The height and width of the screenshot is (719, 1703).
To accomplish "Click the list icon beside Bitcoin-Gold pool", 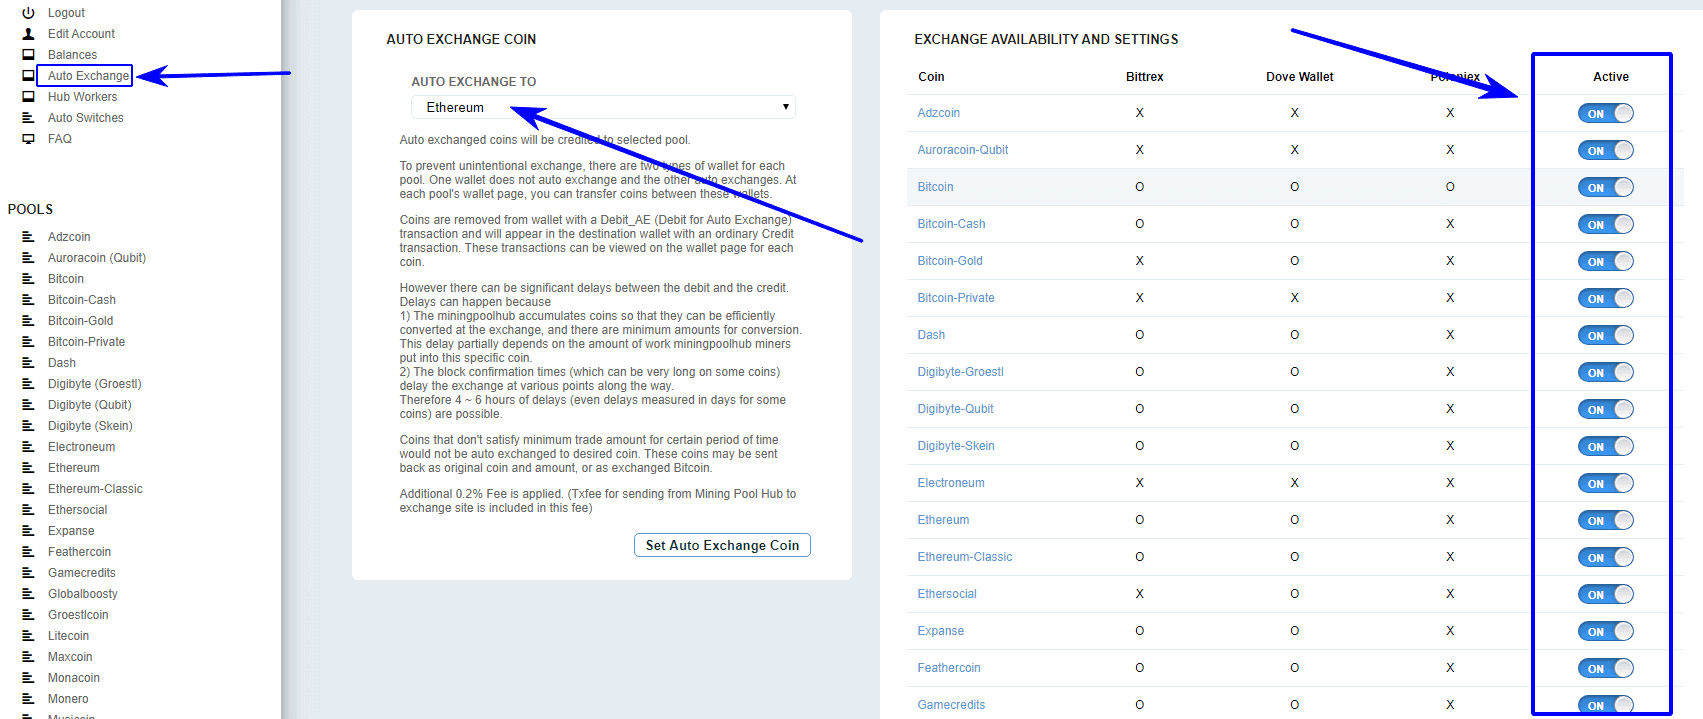I will (28, 321).
